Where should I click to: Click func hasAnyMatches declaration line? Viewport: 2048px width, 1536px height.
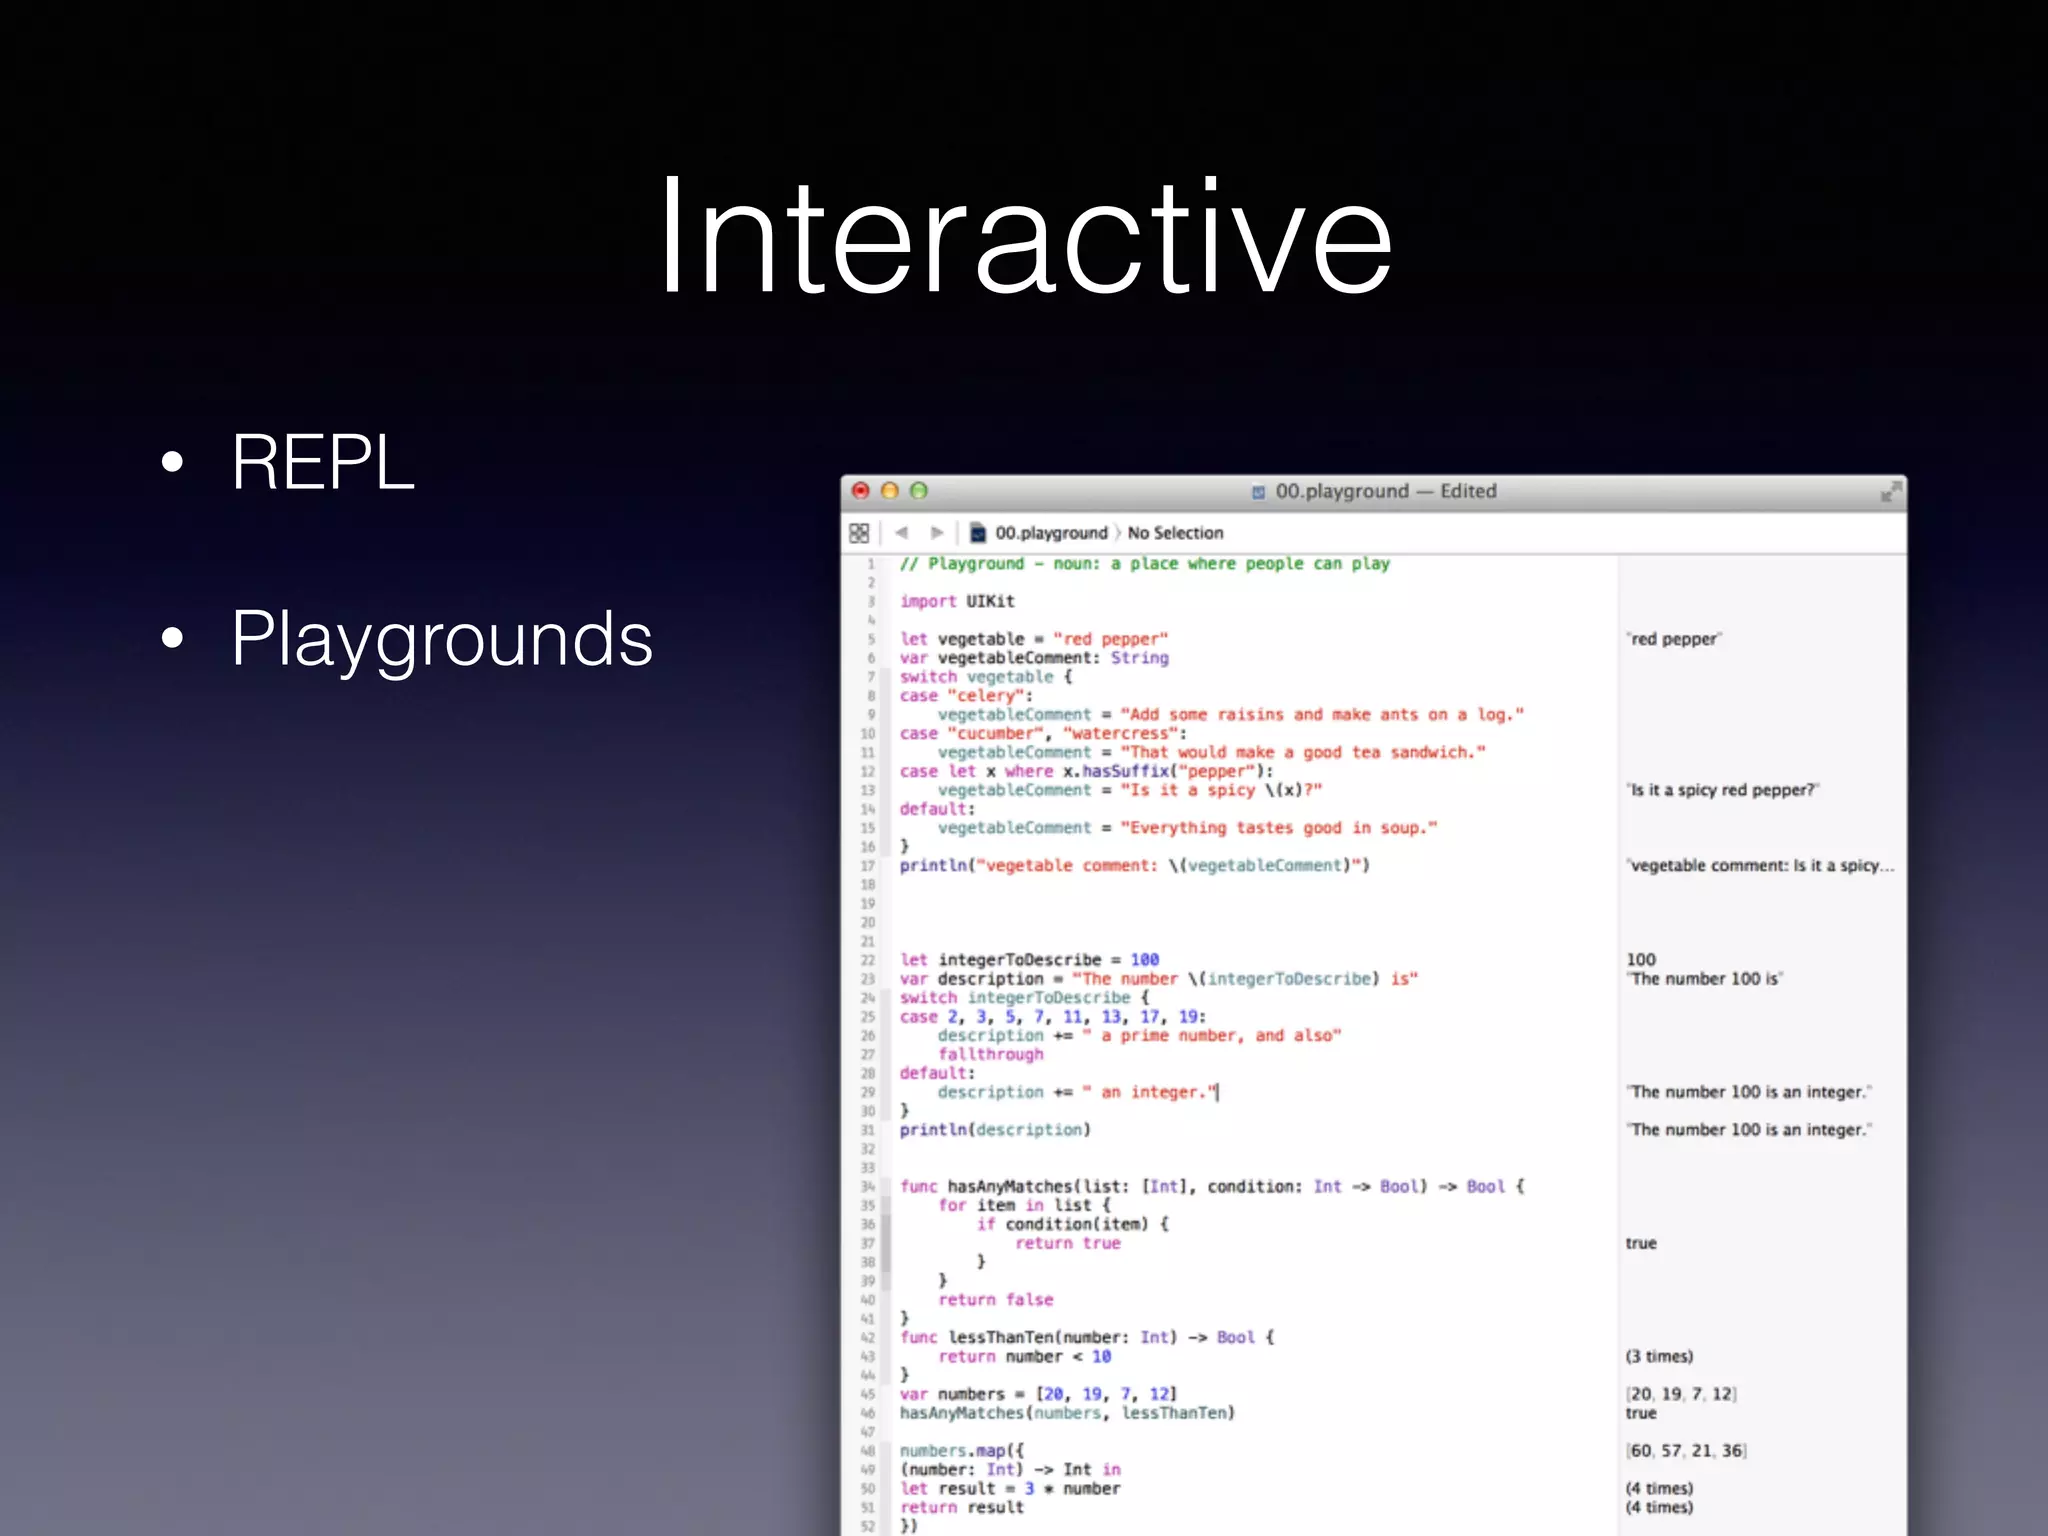coord(1212,1187)
